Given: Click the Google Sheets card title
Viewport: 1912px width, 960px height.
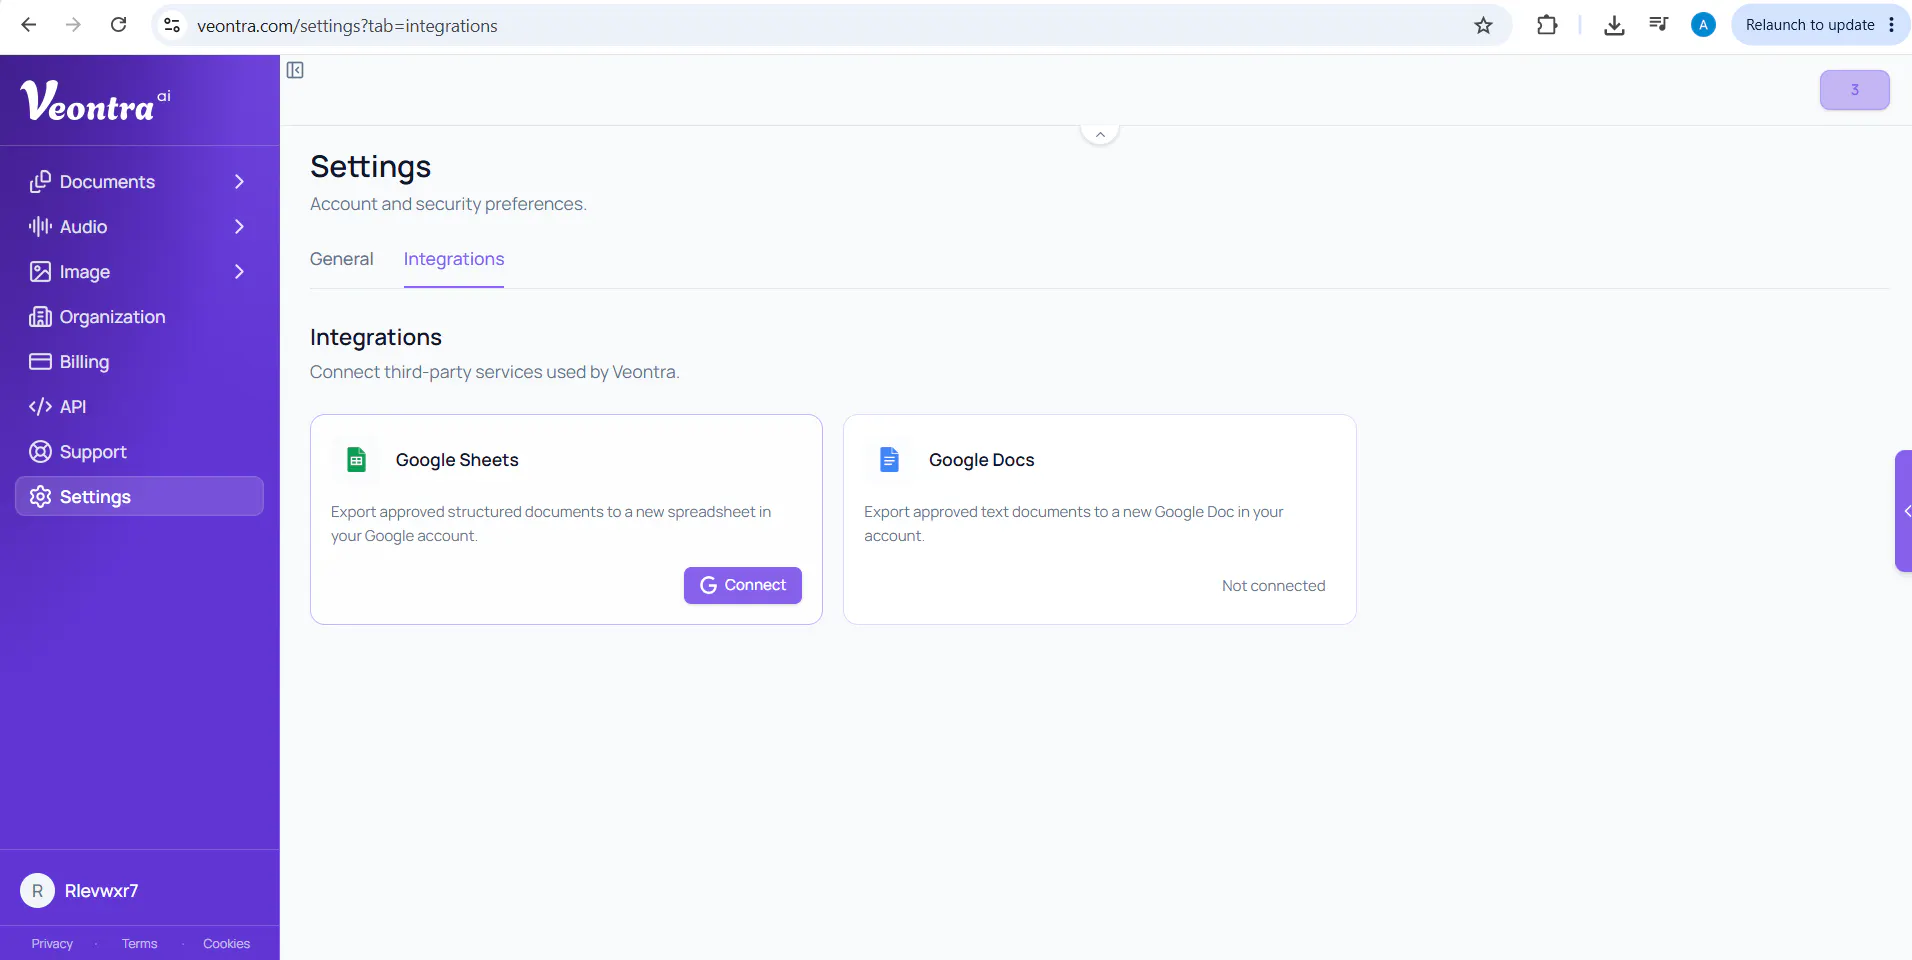Looking at the screenshot, I should [457, 460].
